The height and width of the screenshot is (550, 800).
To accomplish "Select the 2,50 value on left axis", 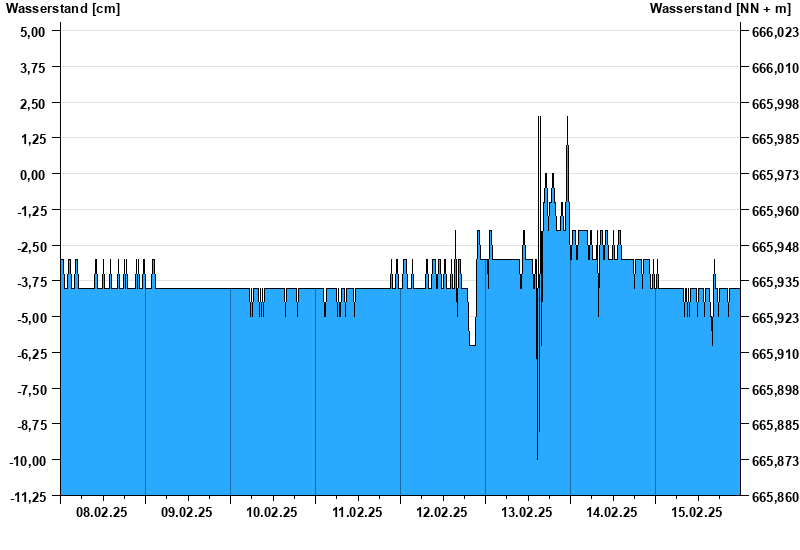I will tap(33, 104).
